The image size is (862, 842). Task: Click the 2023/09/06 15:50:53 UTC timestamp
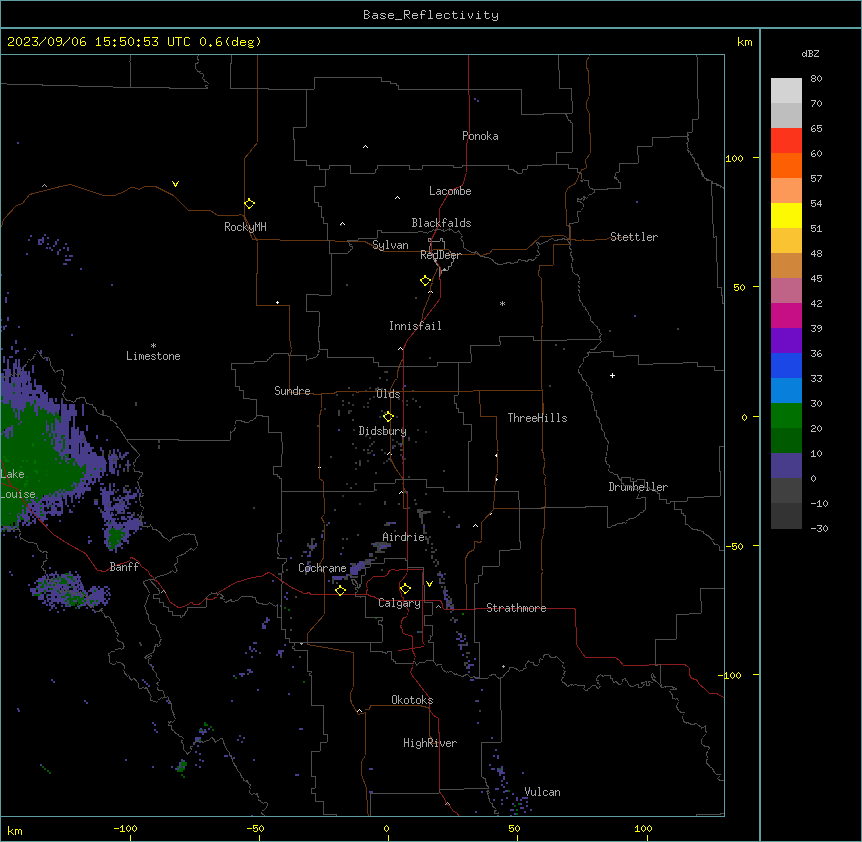coord(99,42)
